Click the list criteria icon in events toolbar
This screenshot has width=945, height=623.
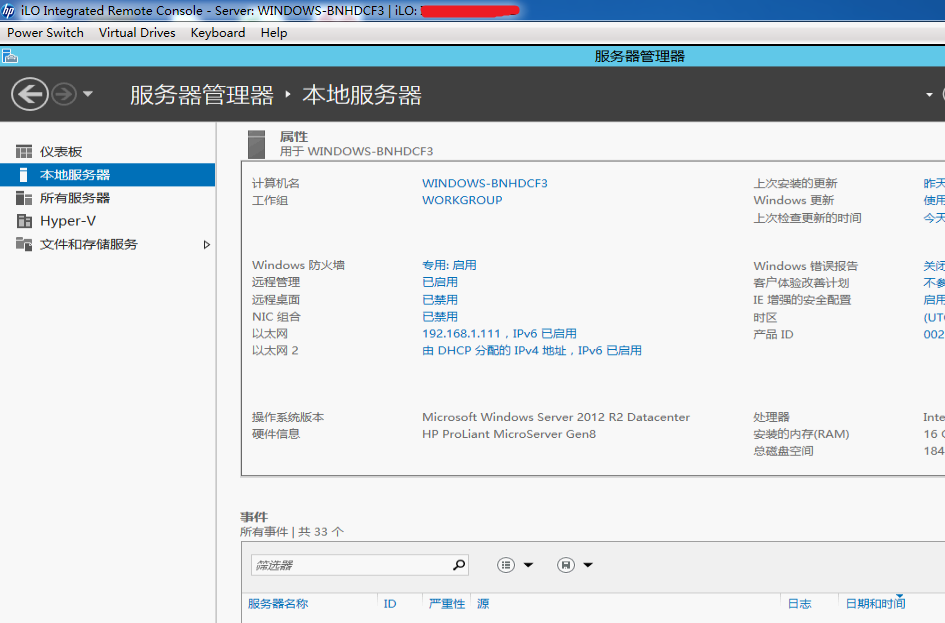506,565
